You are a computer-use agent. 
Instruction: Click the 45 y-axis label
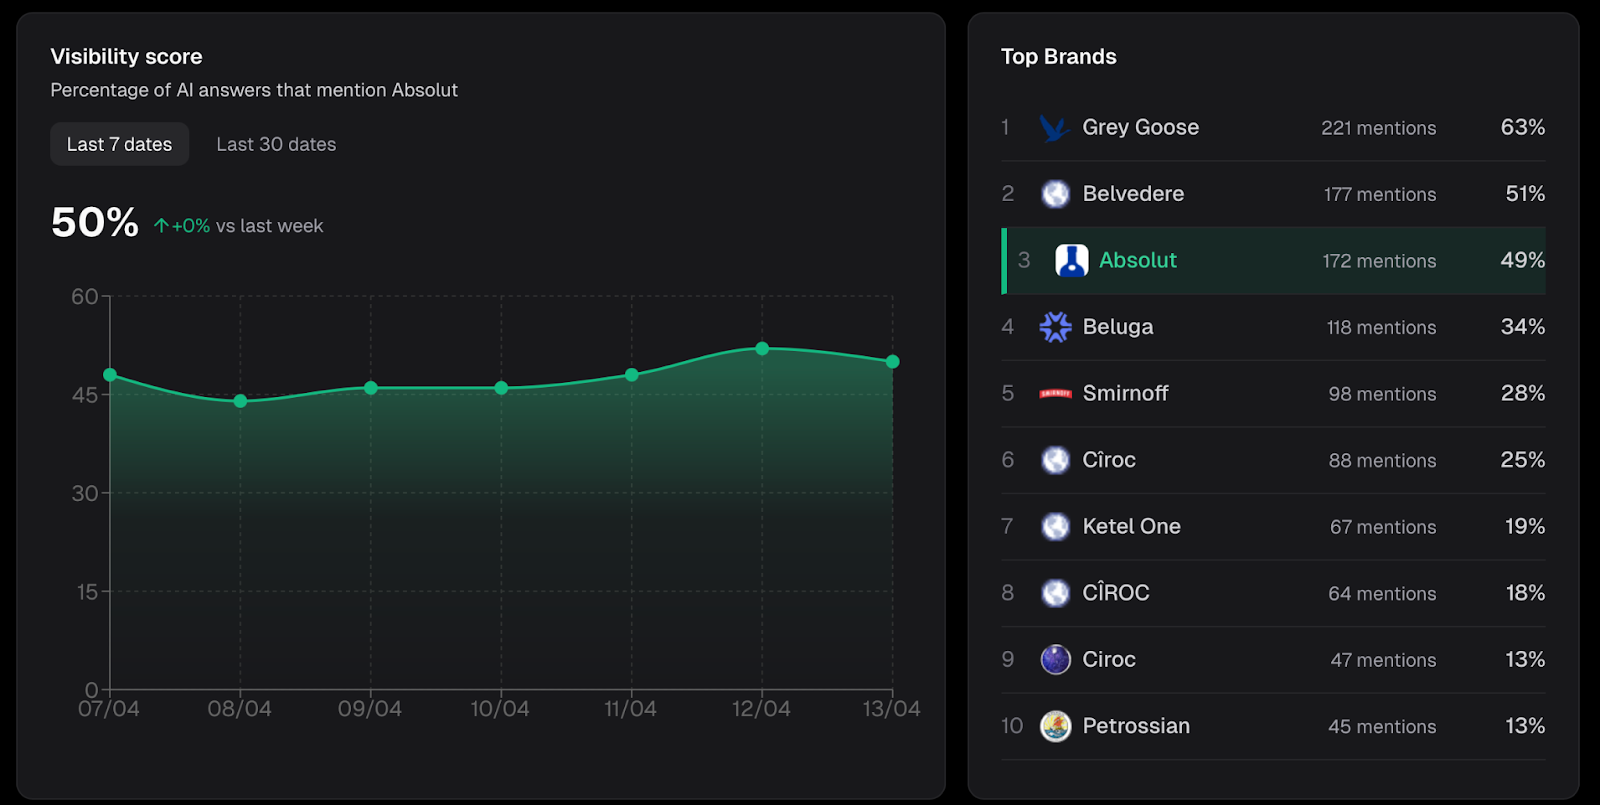click(x=84, y=395)
